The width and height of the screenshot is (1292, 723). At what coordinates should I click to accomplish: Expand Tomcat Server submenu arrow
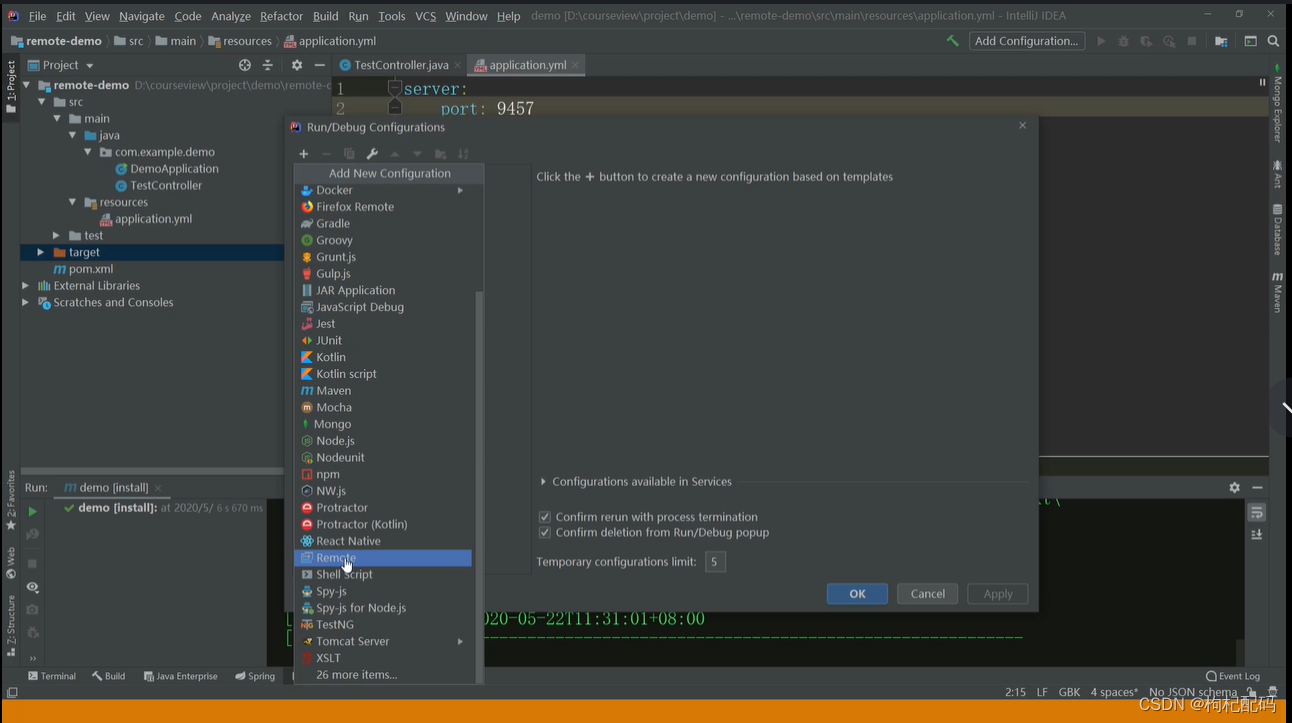pyautogui.click(x=461, y=641)
